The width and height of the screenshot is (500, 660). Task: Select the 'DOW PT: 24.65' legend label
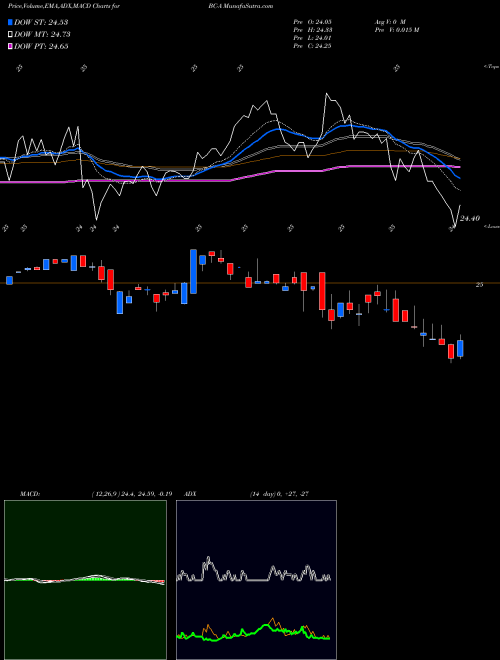pos(41,47)
